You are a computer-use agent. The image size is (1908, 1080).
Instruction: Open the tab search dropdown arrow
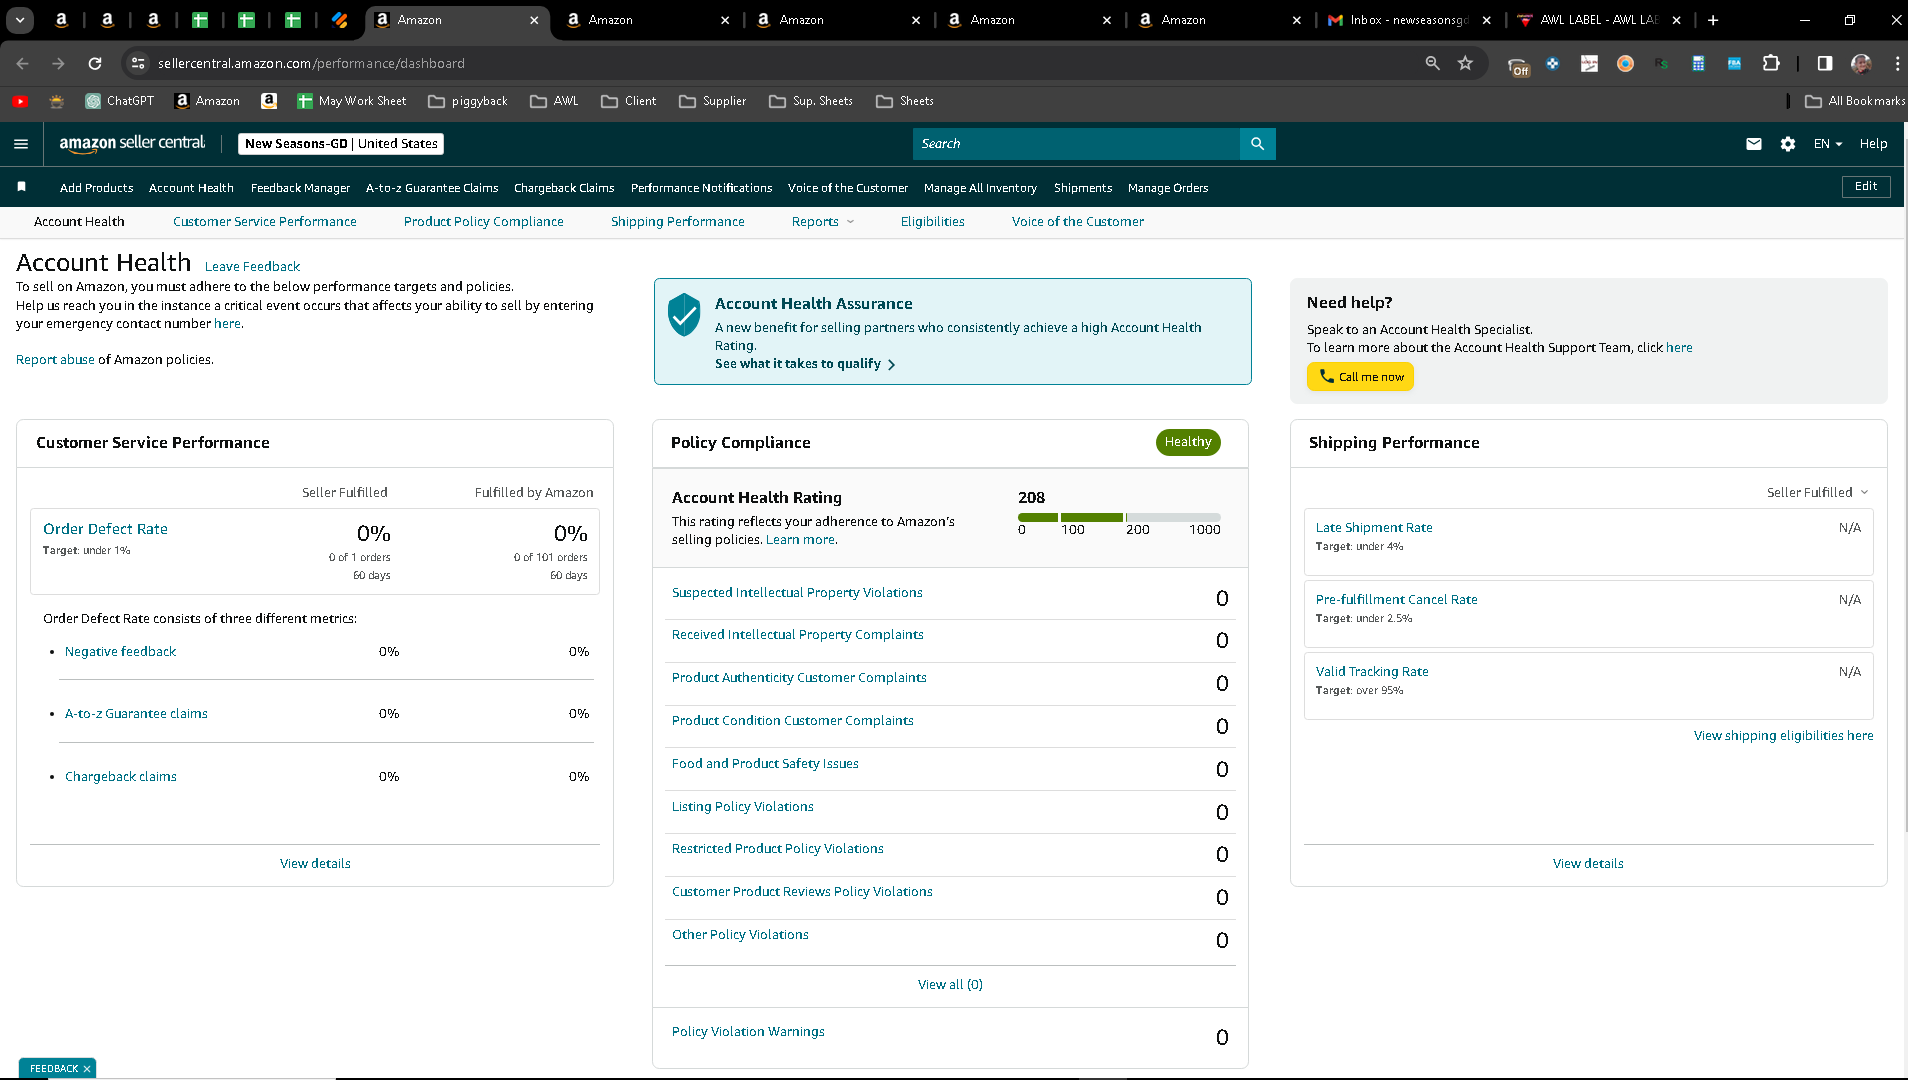tap(20, 20)
